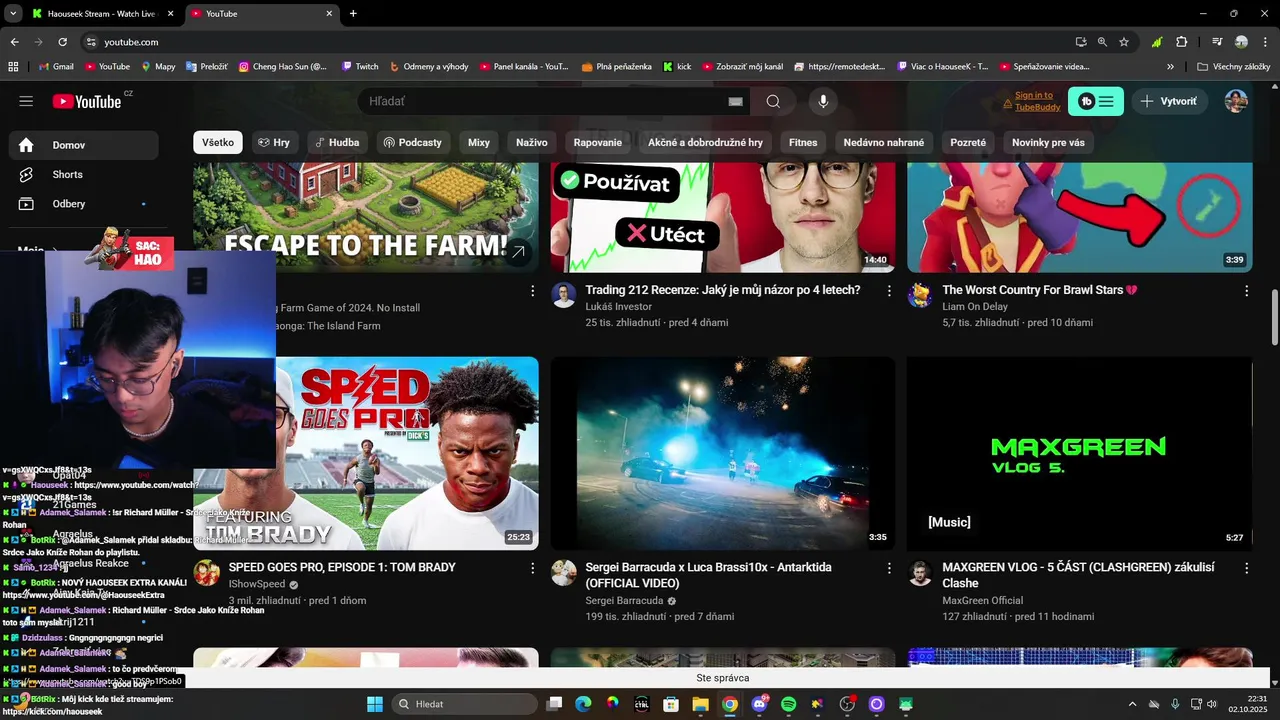
Task: Open Spotify from the taskbar
Action: (788, 704)
